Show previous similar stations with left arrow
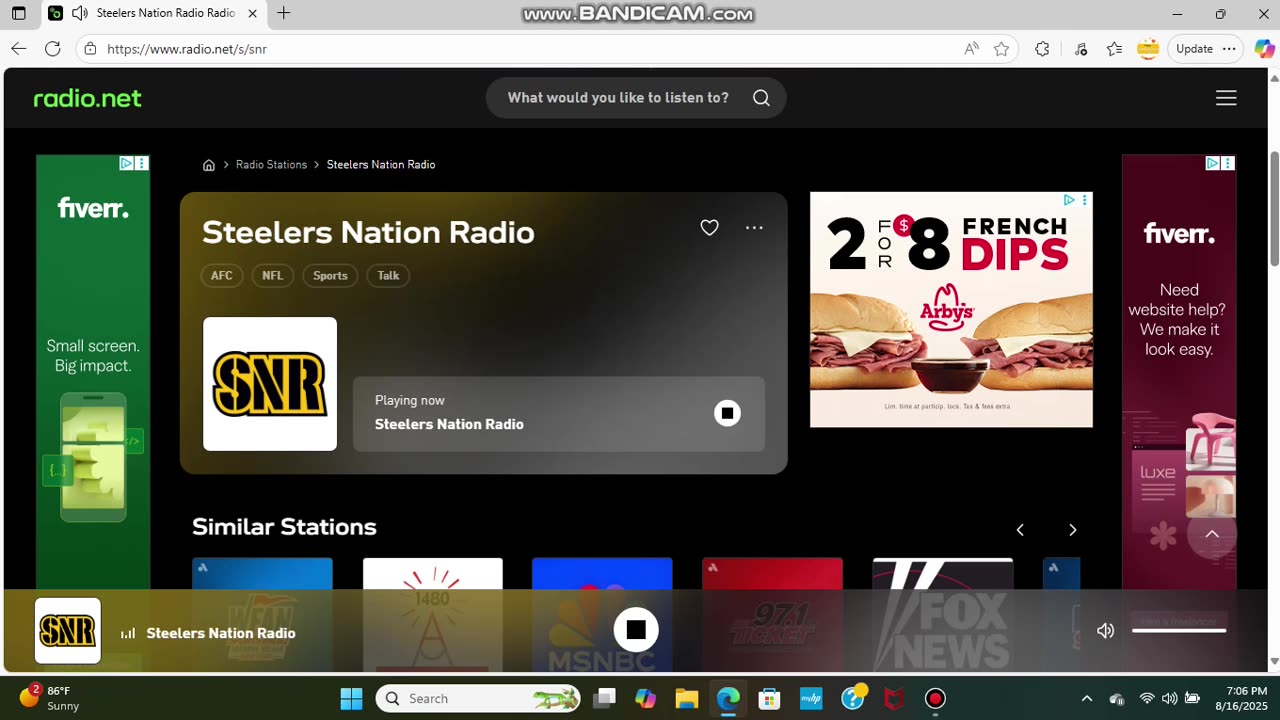This screenshot has width=1280, height=720. [1020, 530]
